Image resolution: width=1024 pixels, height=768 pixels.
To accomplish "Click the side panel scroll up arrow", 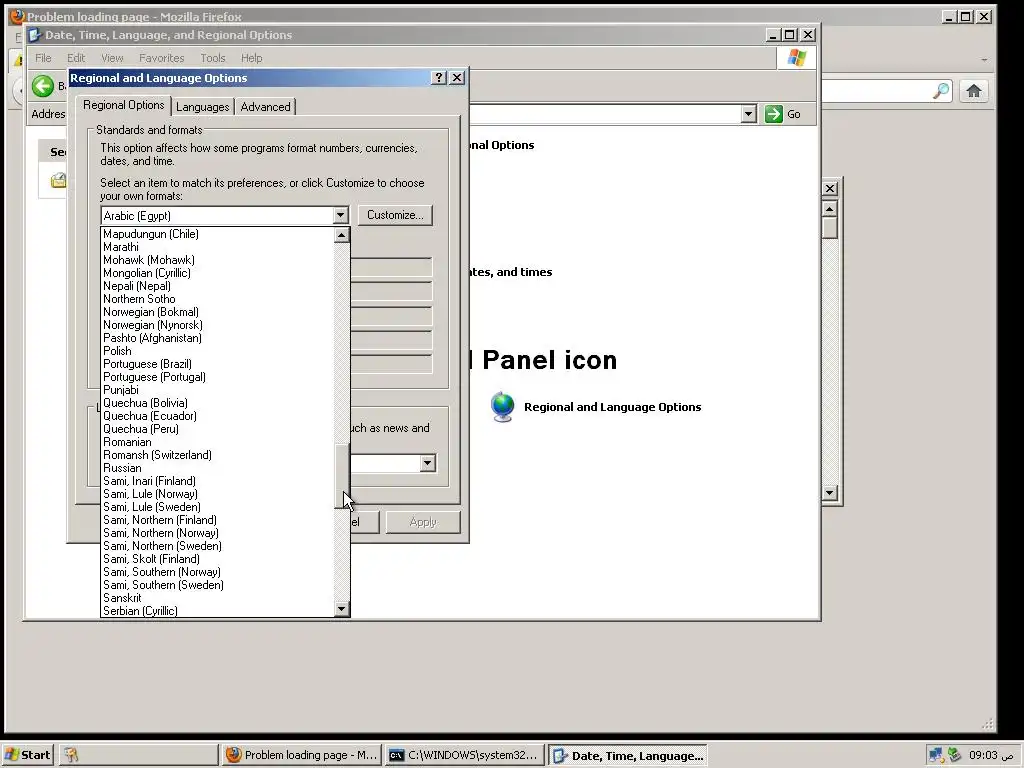I will [829, 208].
